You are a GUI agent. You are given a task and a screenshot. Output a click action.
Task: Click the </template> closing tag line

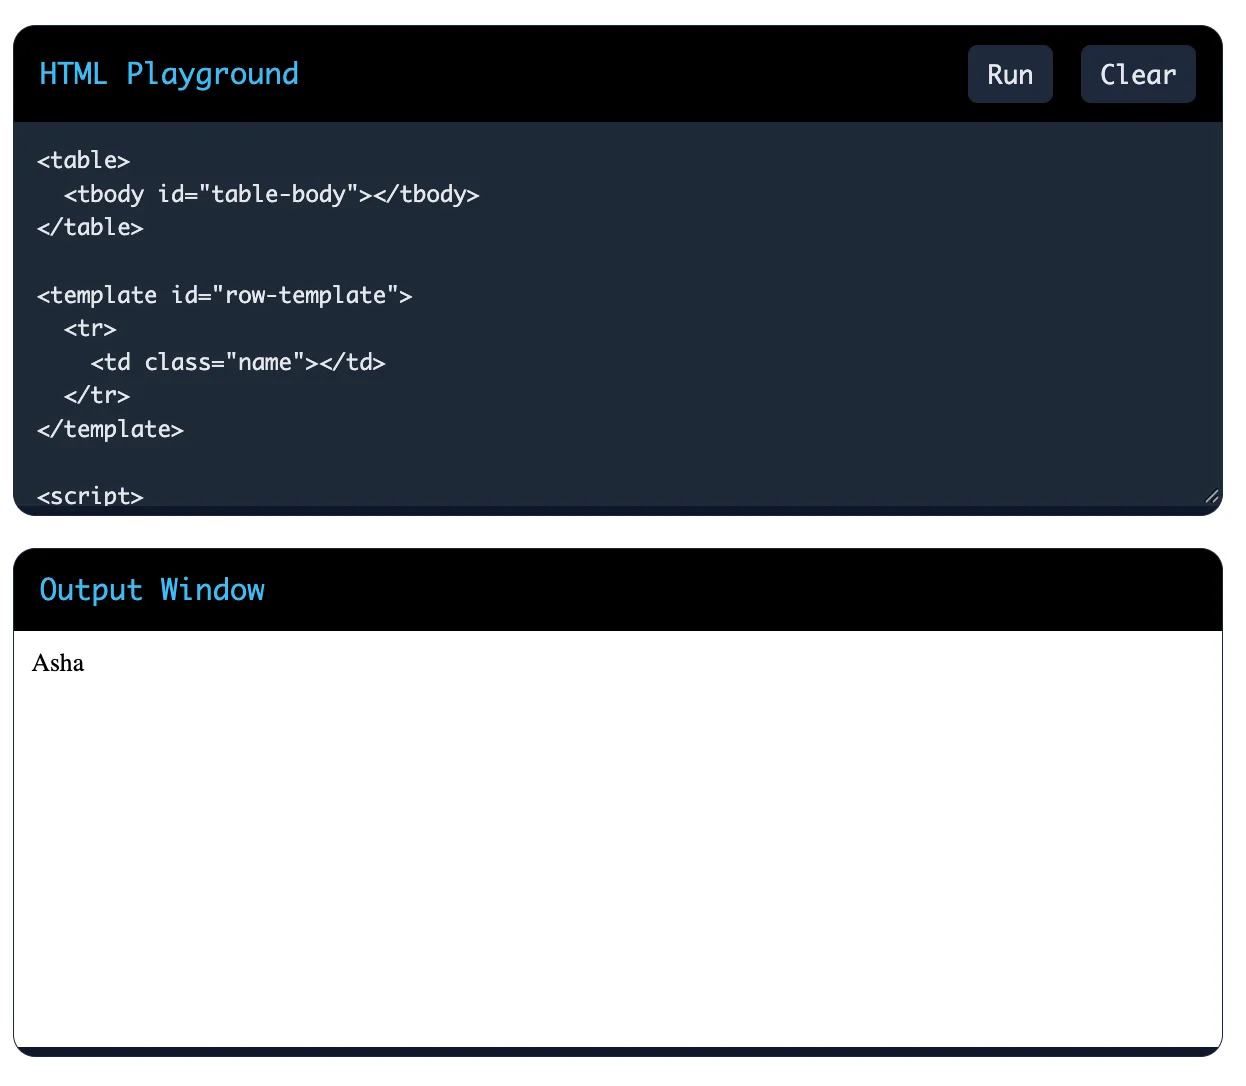(x=110, y=429)
